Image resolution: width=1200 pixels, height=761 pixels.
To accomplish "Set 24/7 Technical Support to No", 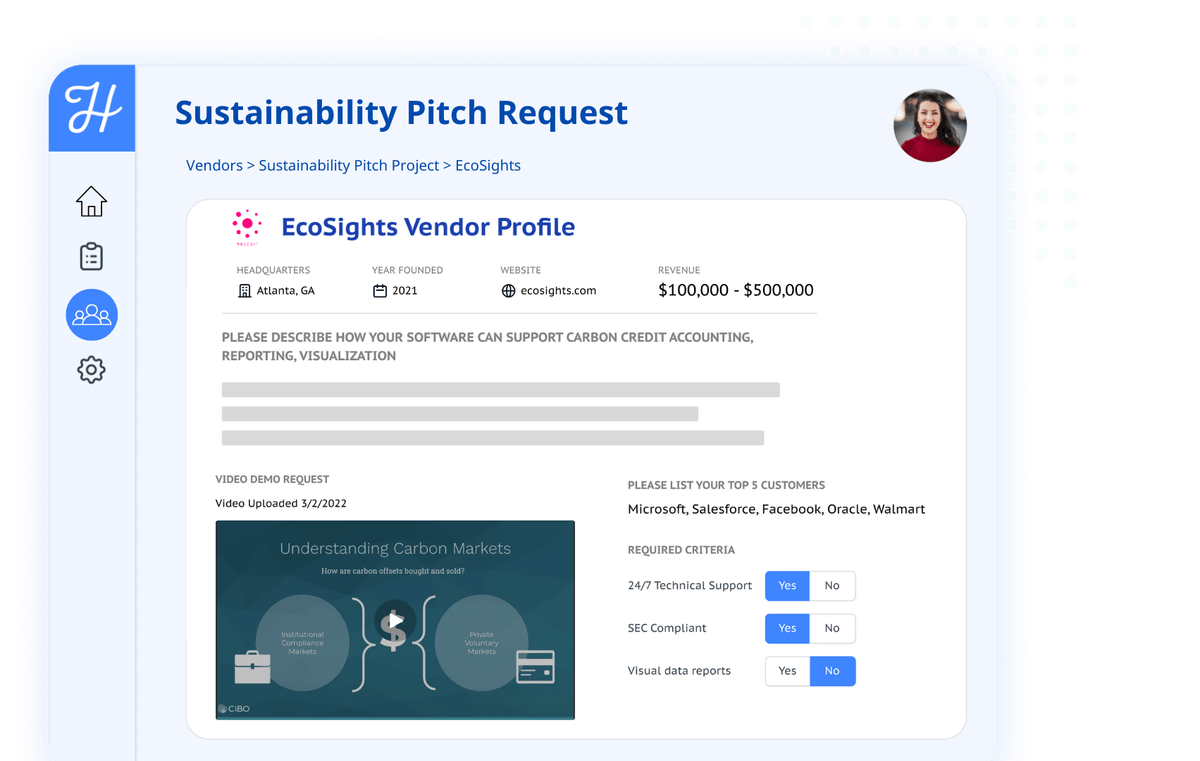I will pos(833,586).
